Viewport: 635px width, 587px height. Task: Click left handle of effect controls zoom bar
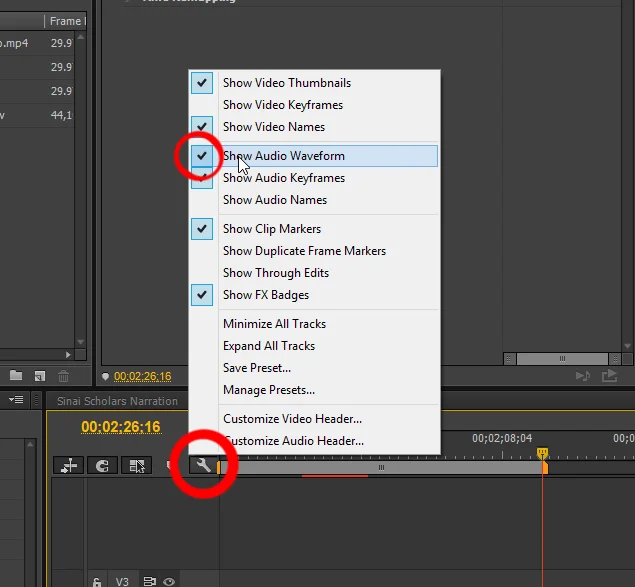[x=509, y=359]
